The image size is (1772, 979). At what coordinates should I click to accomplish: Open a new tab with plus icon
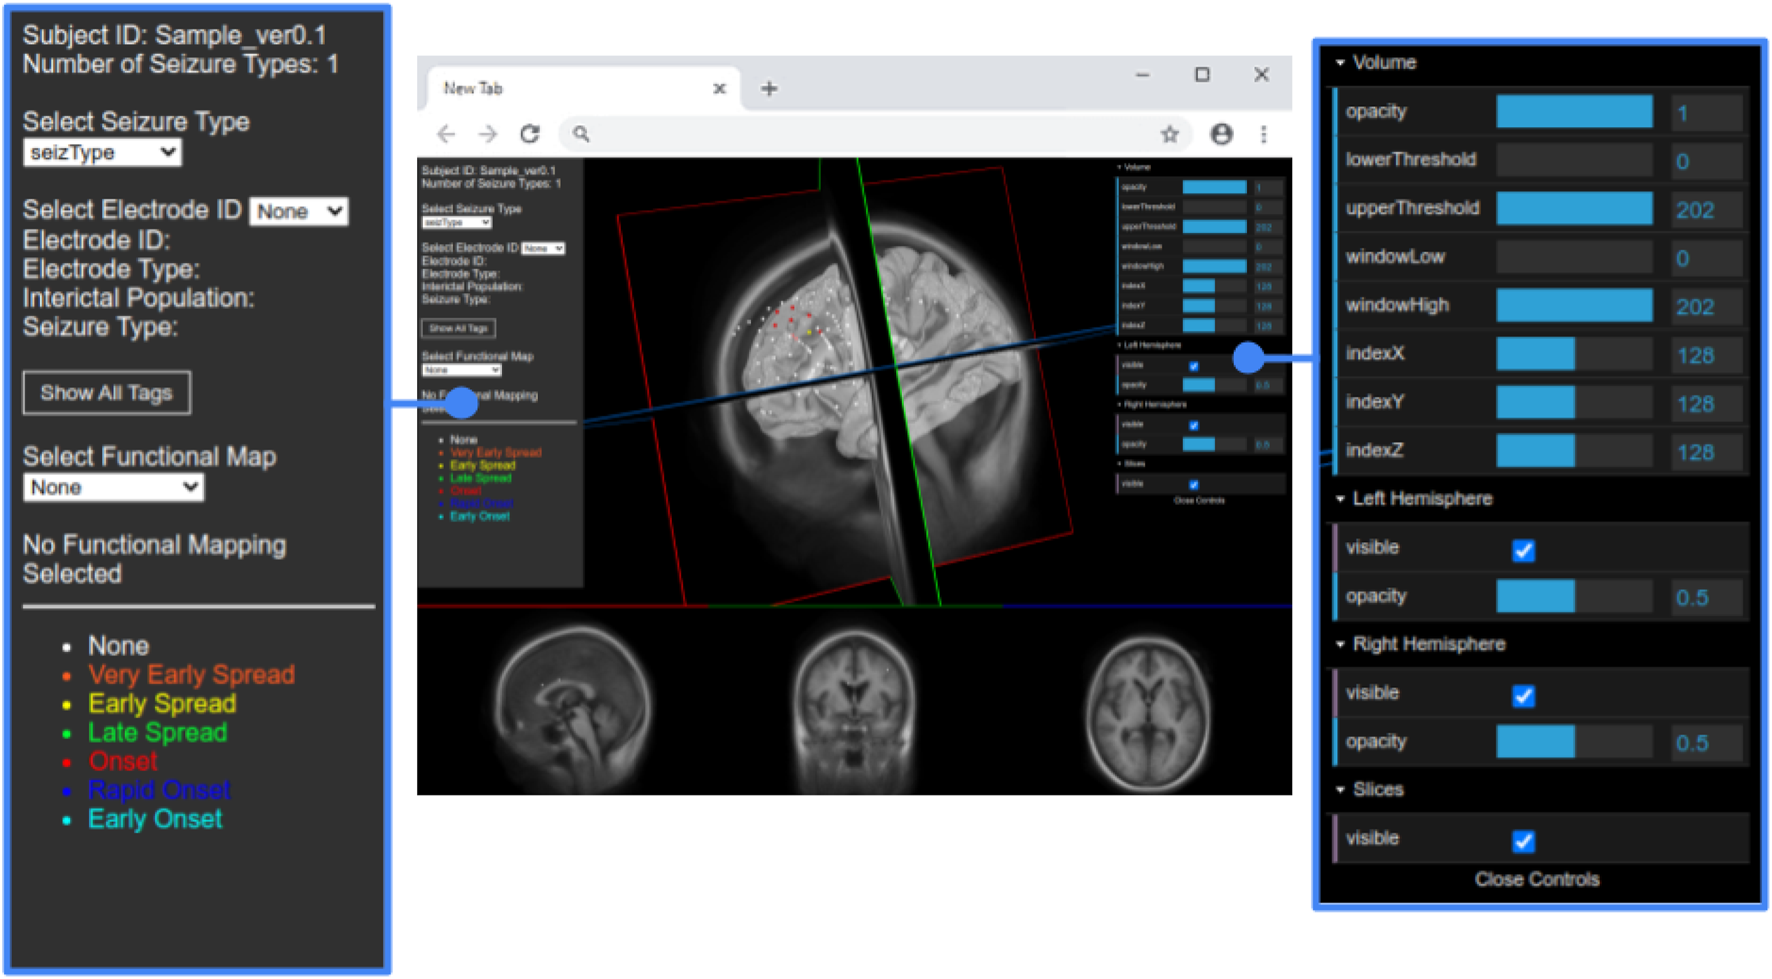click(769, 89)
